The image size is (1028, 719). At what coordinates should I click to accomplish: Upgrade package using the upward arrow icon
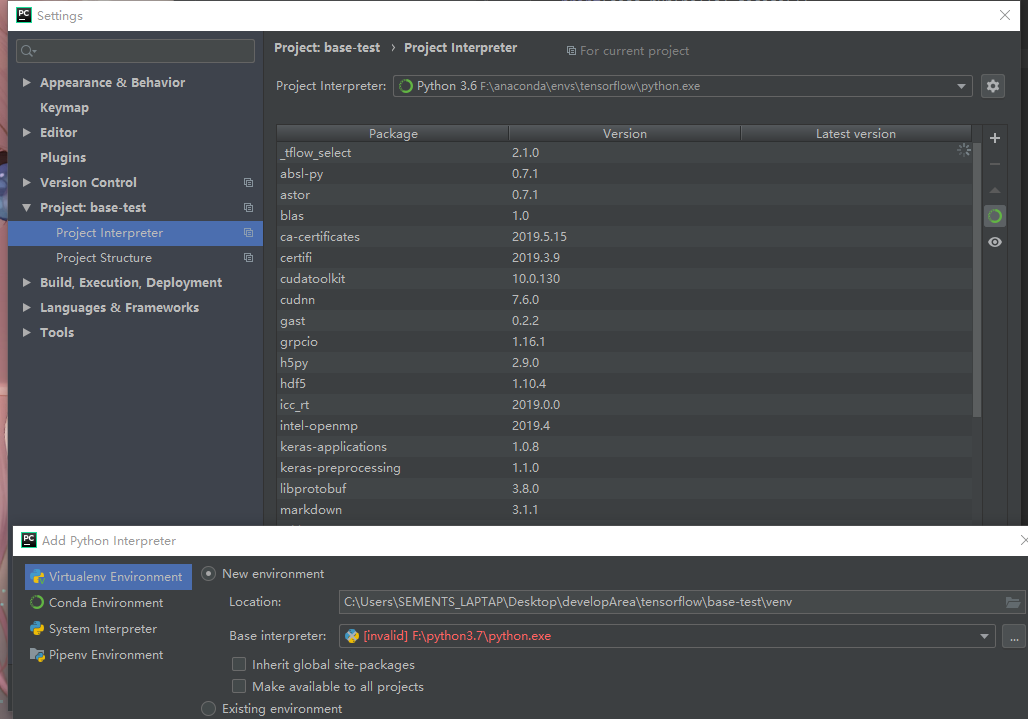[994, 190]
